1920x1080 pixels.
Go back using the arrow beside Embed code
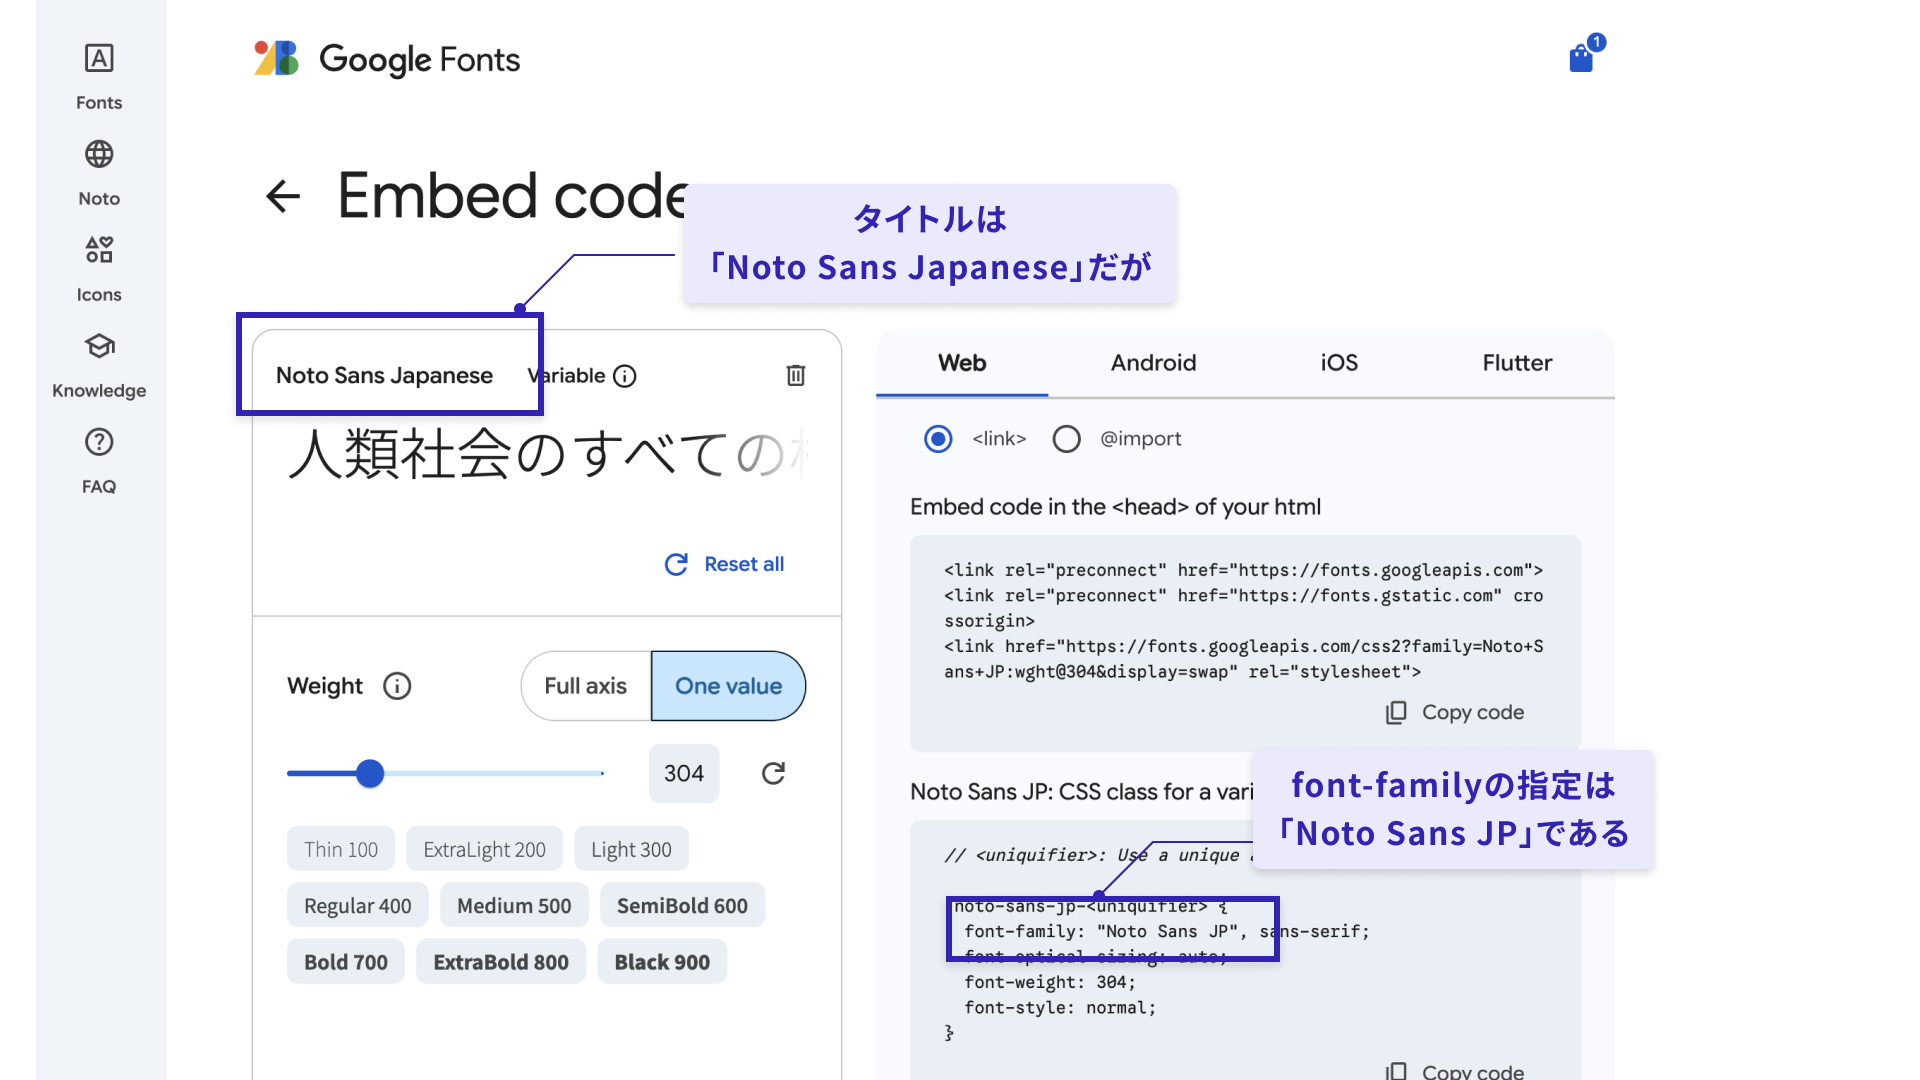pyautogui.click(x=283, y=196)
